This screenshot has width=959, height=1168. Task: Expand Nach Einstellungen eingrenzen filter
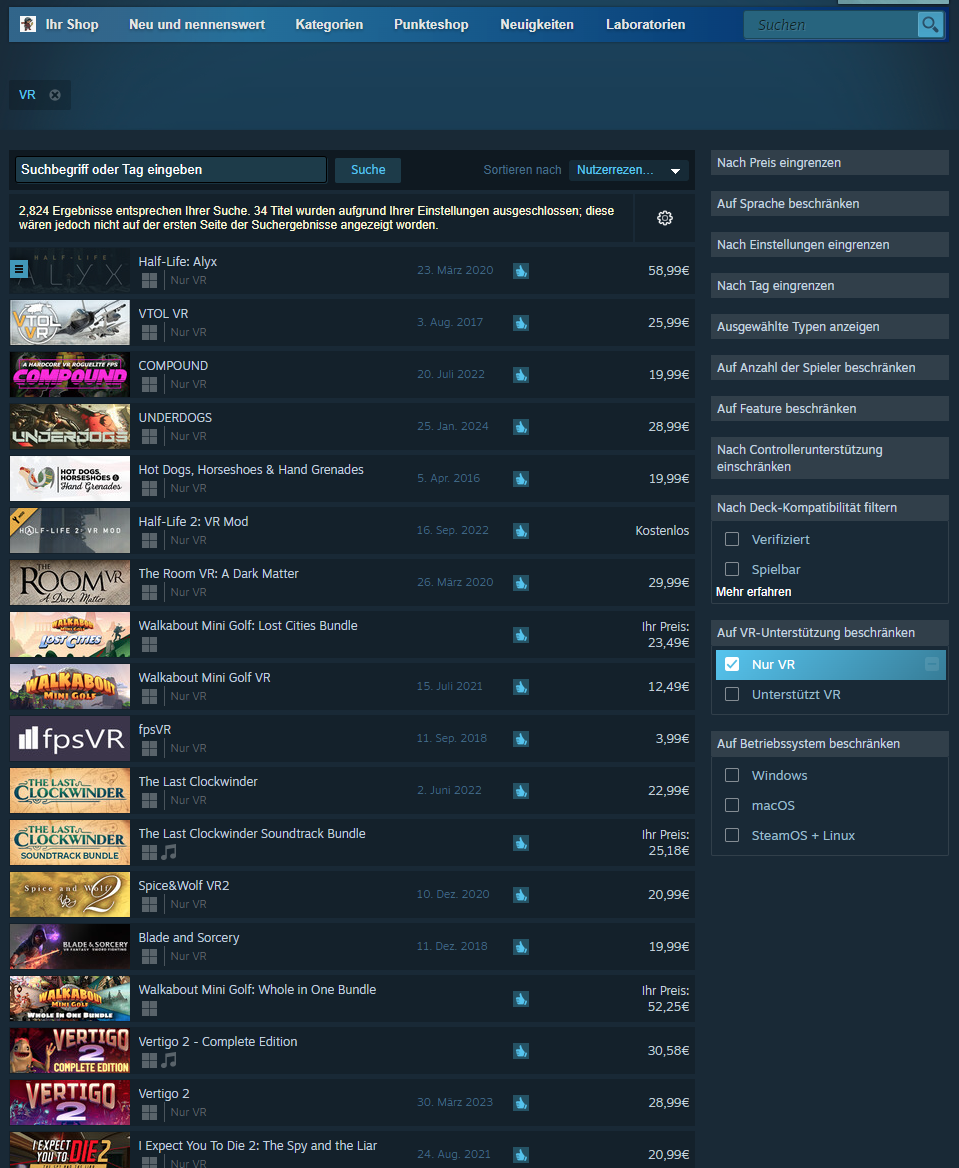click(829, 244)
